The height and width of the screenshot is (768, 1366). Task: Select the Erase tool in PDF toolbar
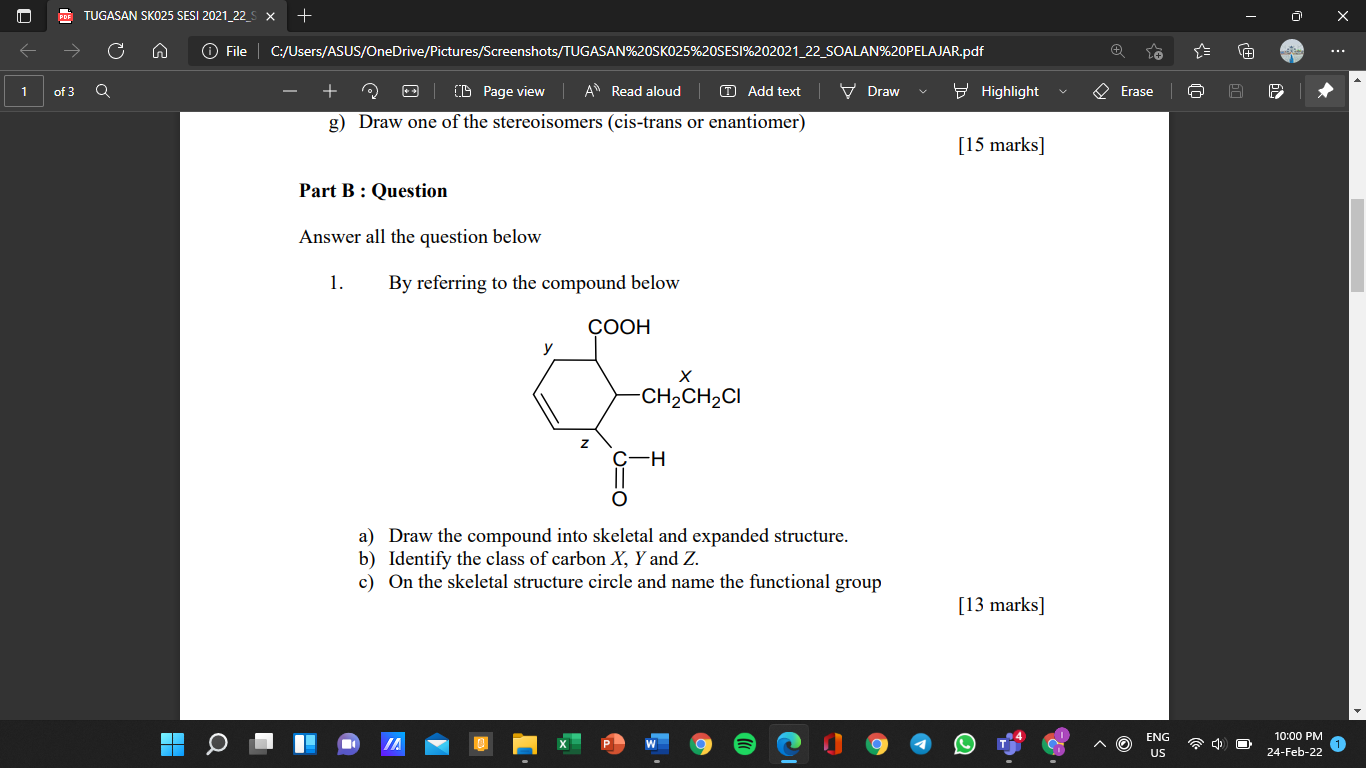click(x=1125, y=91)
